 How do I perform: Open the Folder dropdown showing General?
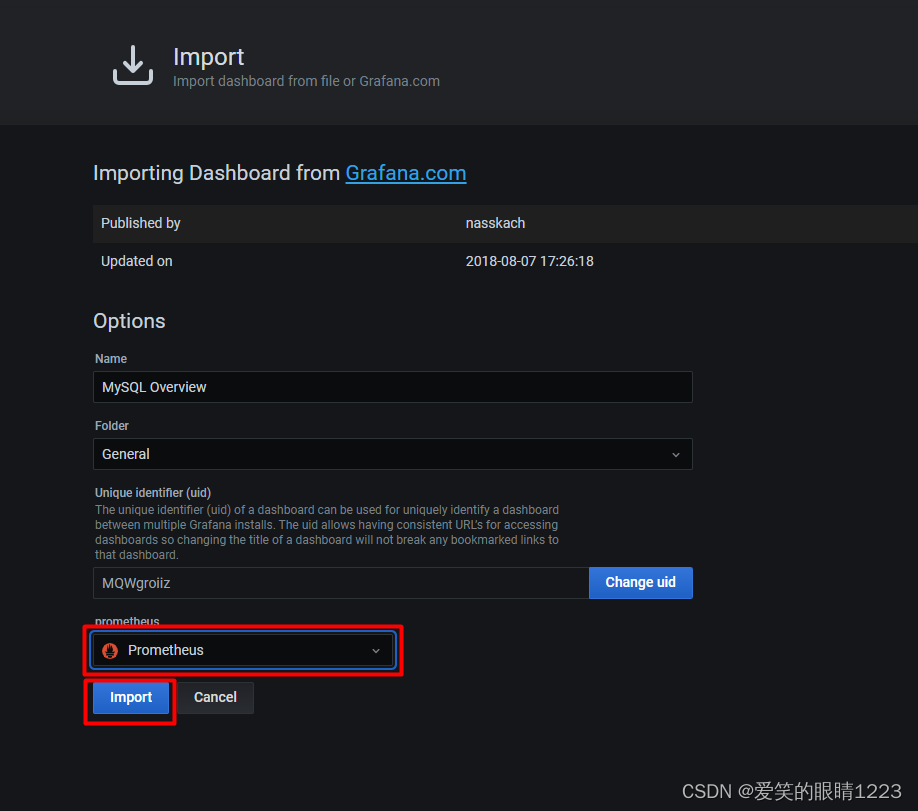pyautogui.click(x=392, y=454)
